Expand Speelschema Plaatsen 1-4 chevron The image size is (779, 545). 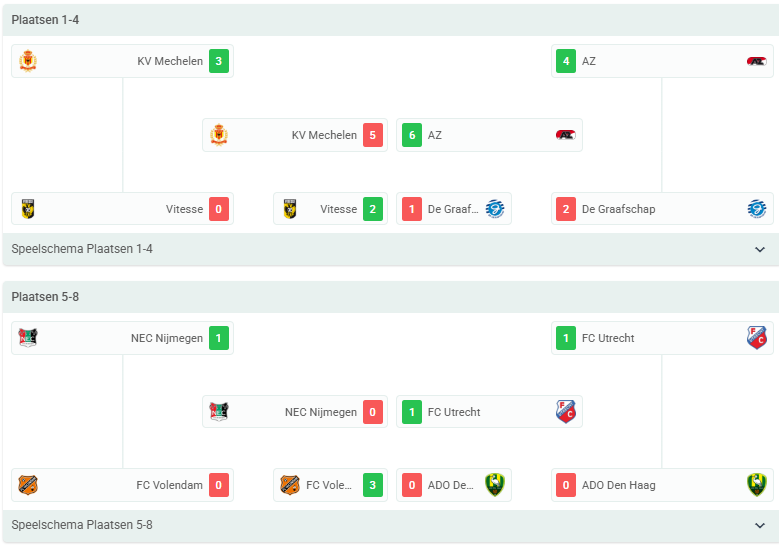point(760,249)
